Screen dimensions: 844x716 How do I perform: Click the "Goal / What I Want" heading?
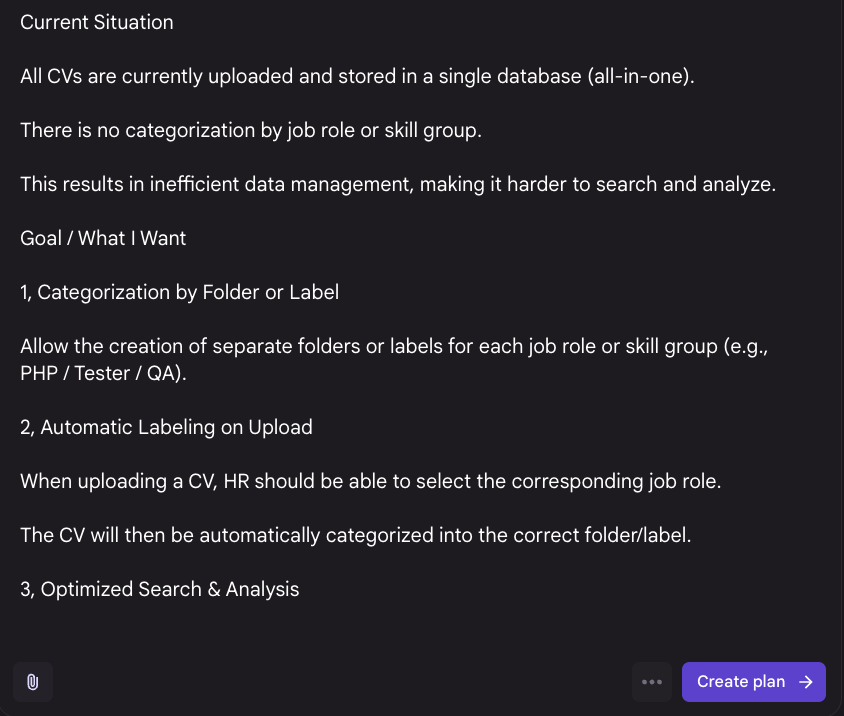pyautogui.click(x=103, y=239)
